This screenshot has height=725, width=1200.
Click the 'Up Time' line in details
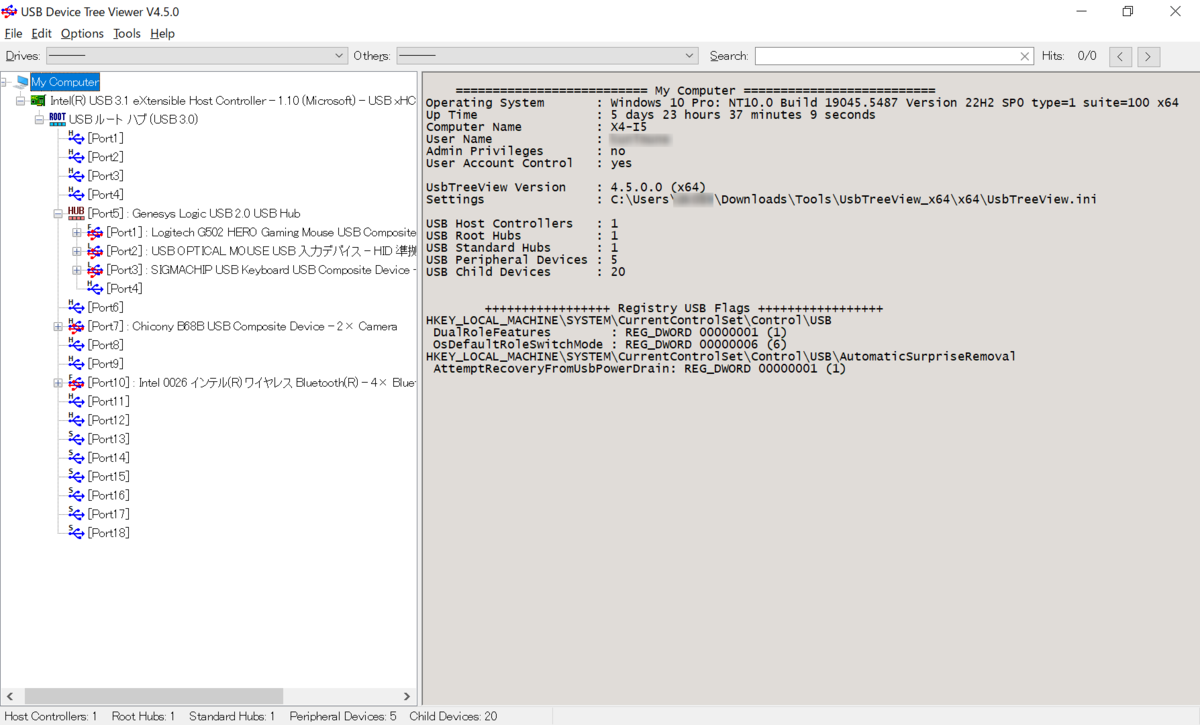(x=650, y=115)
